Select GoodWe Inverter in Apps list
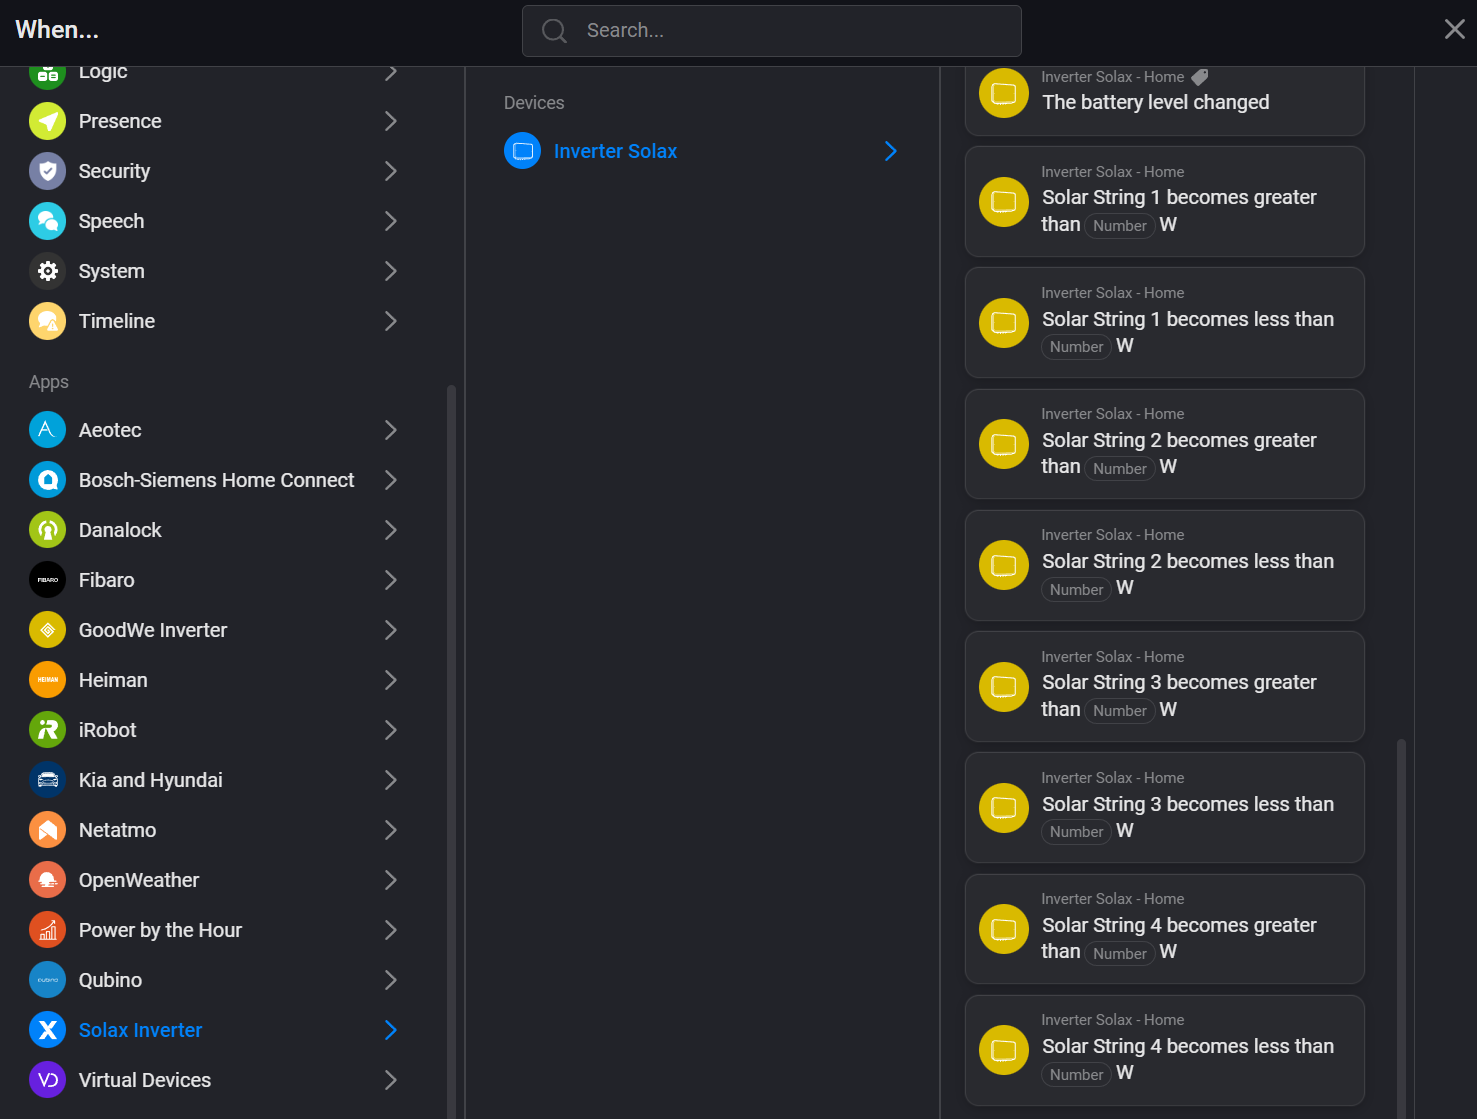Image resolution: width=1477 pixels, height=1119 pixels. [x=216, y=630]
